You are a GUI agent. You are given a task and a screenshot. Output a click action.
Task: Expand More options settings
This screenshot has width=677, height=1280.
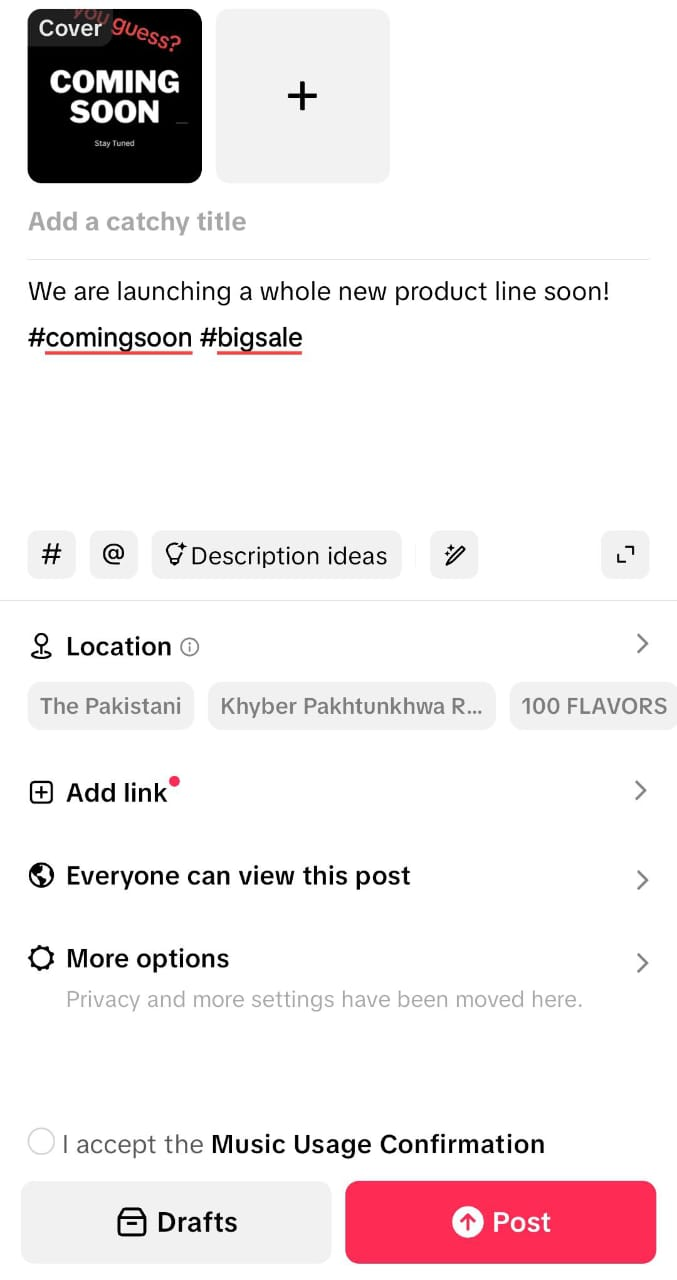click(x=641, y=963)
